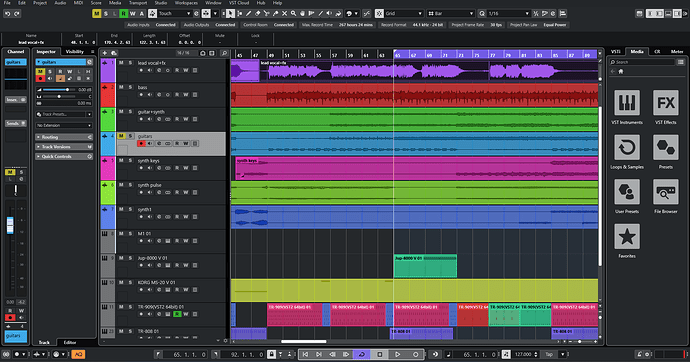This screenshot has height=362, width=690.
Task: Click the Redo arrow in the toolbar
Action: 17,14
